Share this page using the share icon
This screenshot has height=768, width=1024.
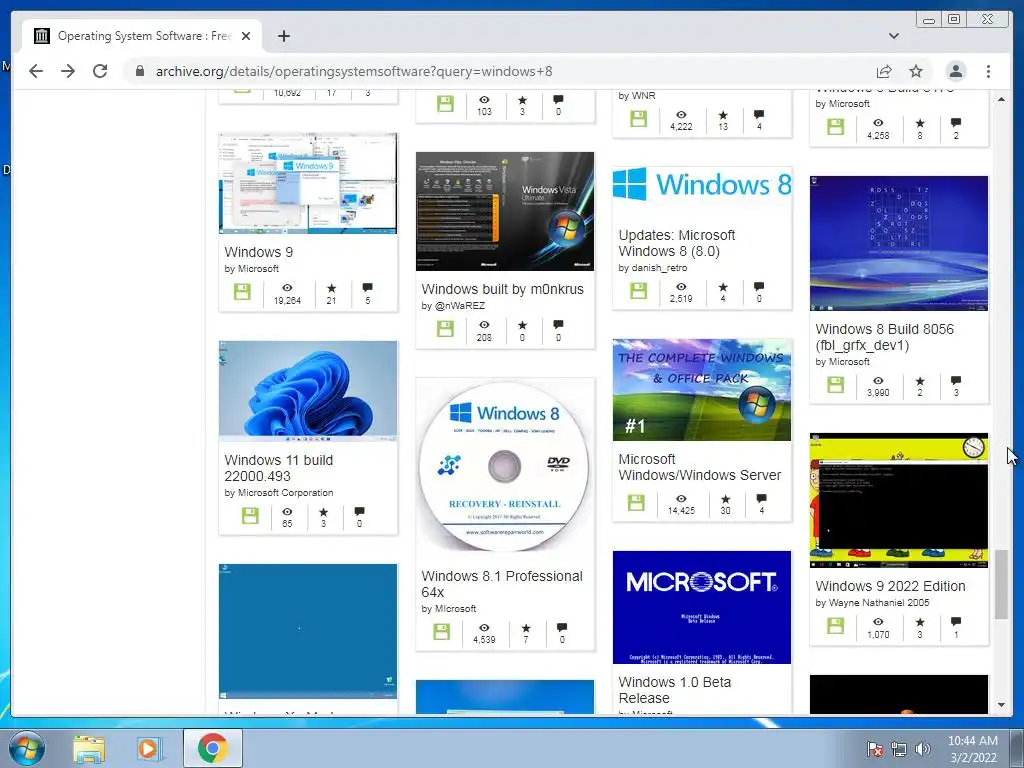[x=884, y=71]
